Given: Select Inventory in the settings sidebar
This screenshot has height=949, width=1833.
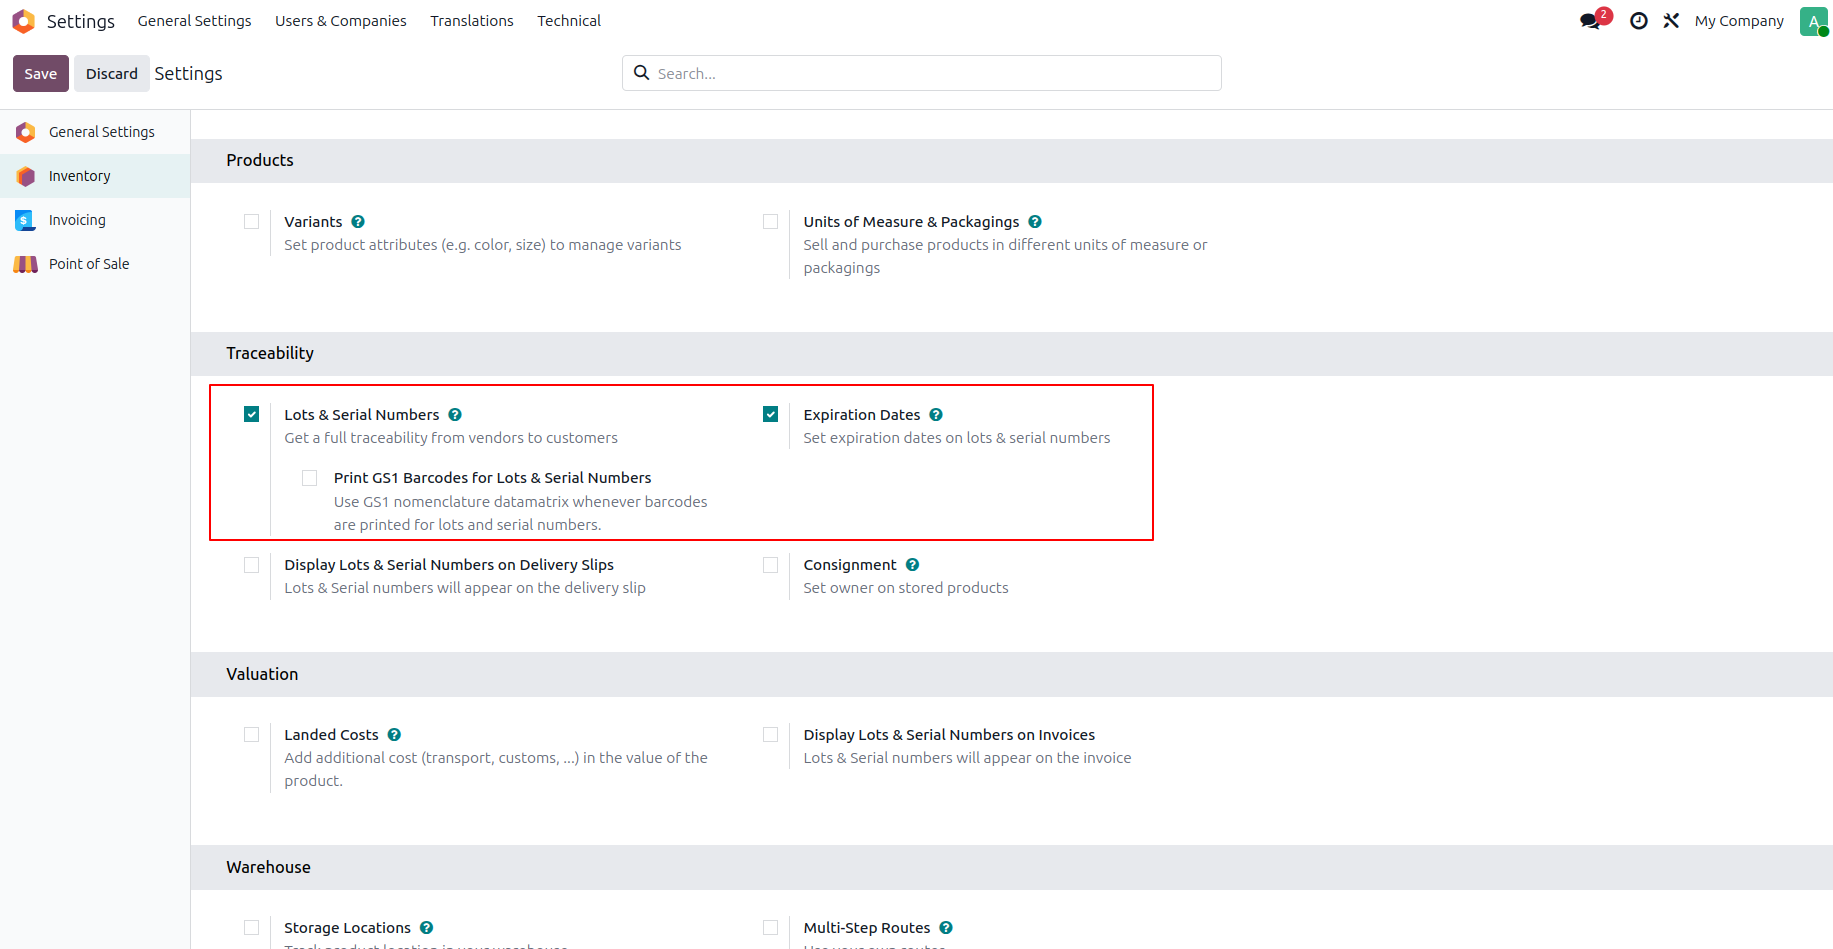Looking at the screenshot, I should (x=95, y=176).
